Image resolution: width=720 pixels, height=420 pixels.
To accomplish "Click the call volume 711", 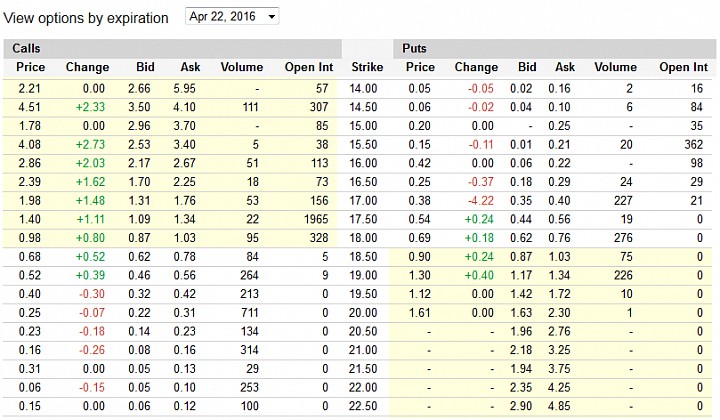I will pyautogui.click(x=250, y=313).
